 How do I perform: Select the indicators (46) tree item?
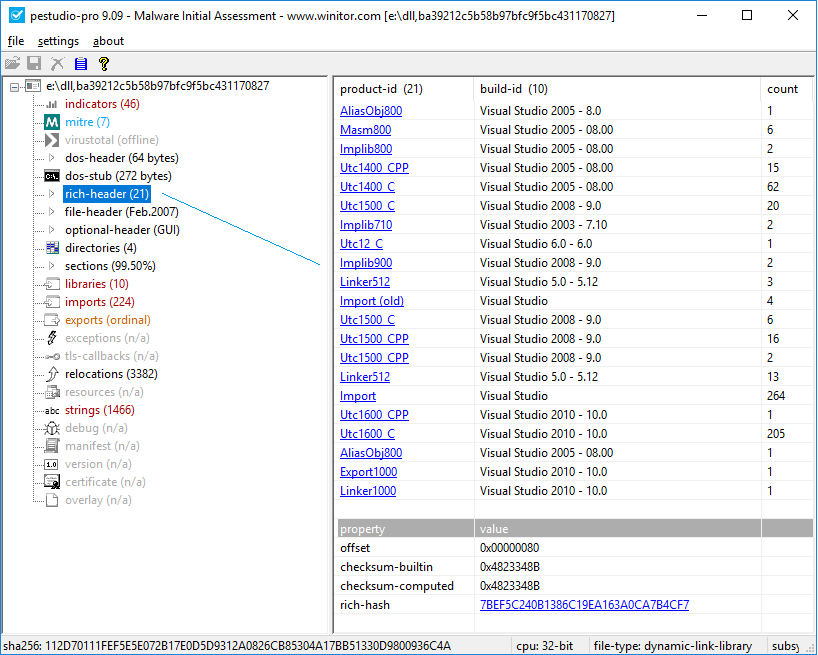tap(102, 104)
